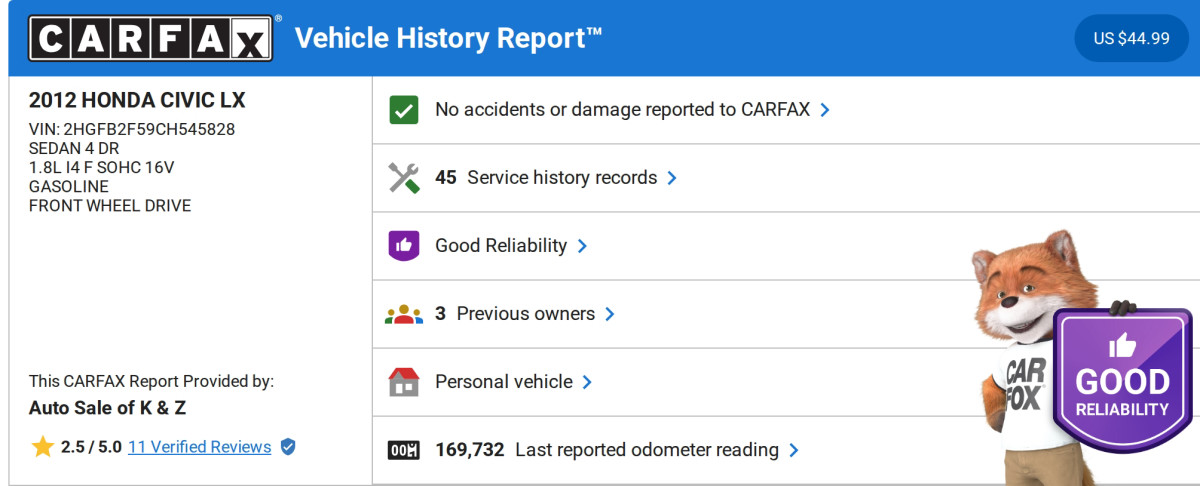Click the green checkmark no-accidents icon
1200x486 pixels.
[403, 110]
